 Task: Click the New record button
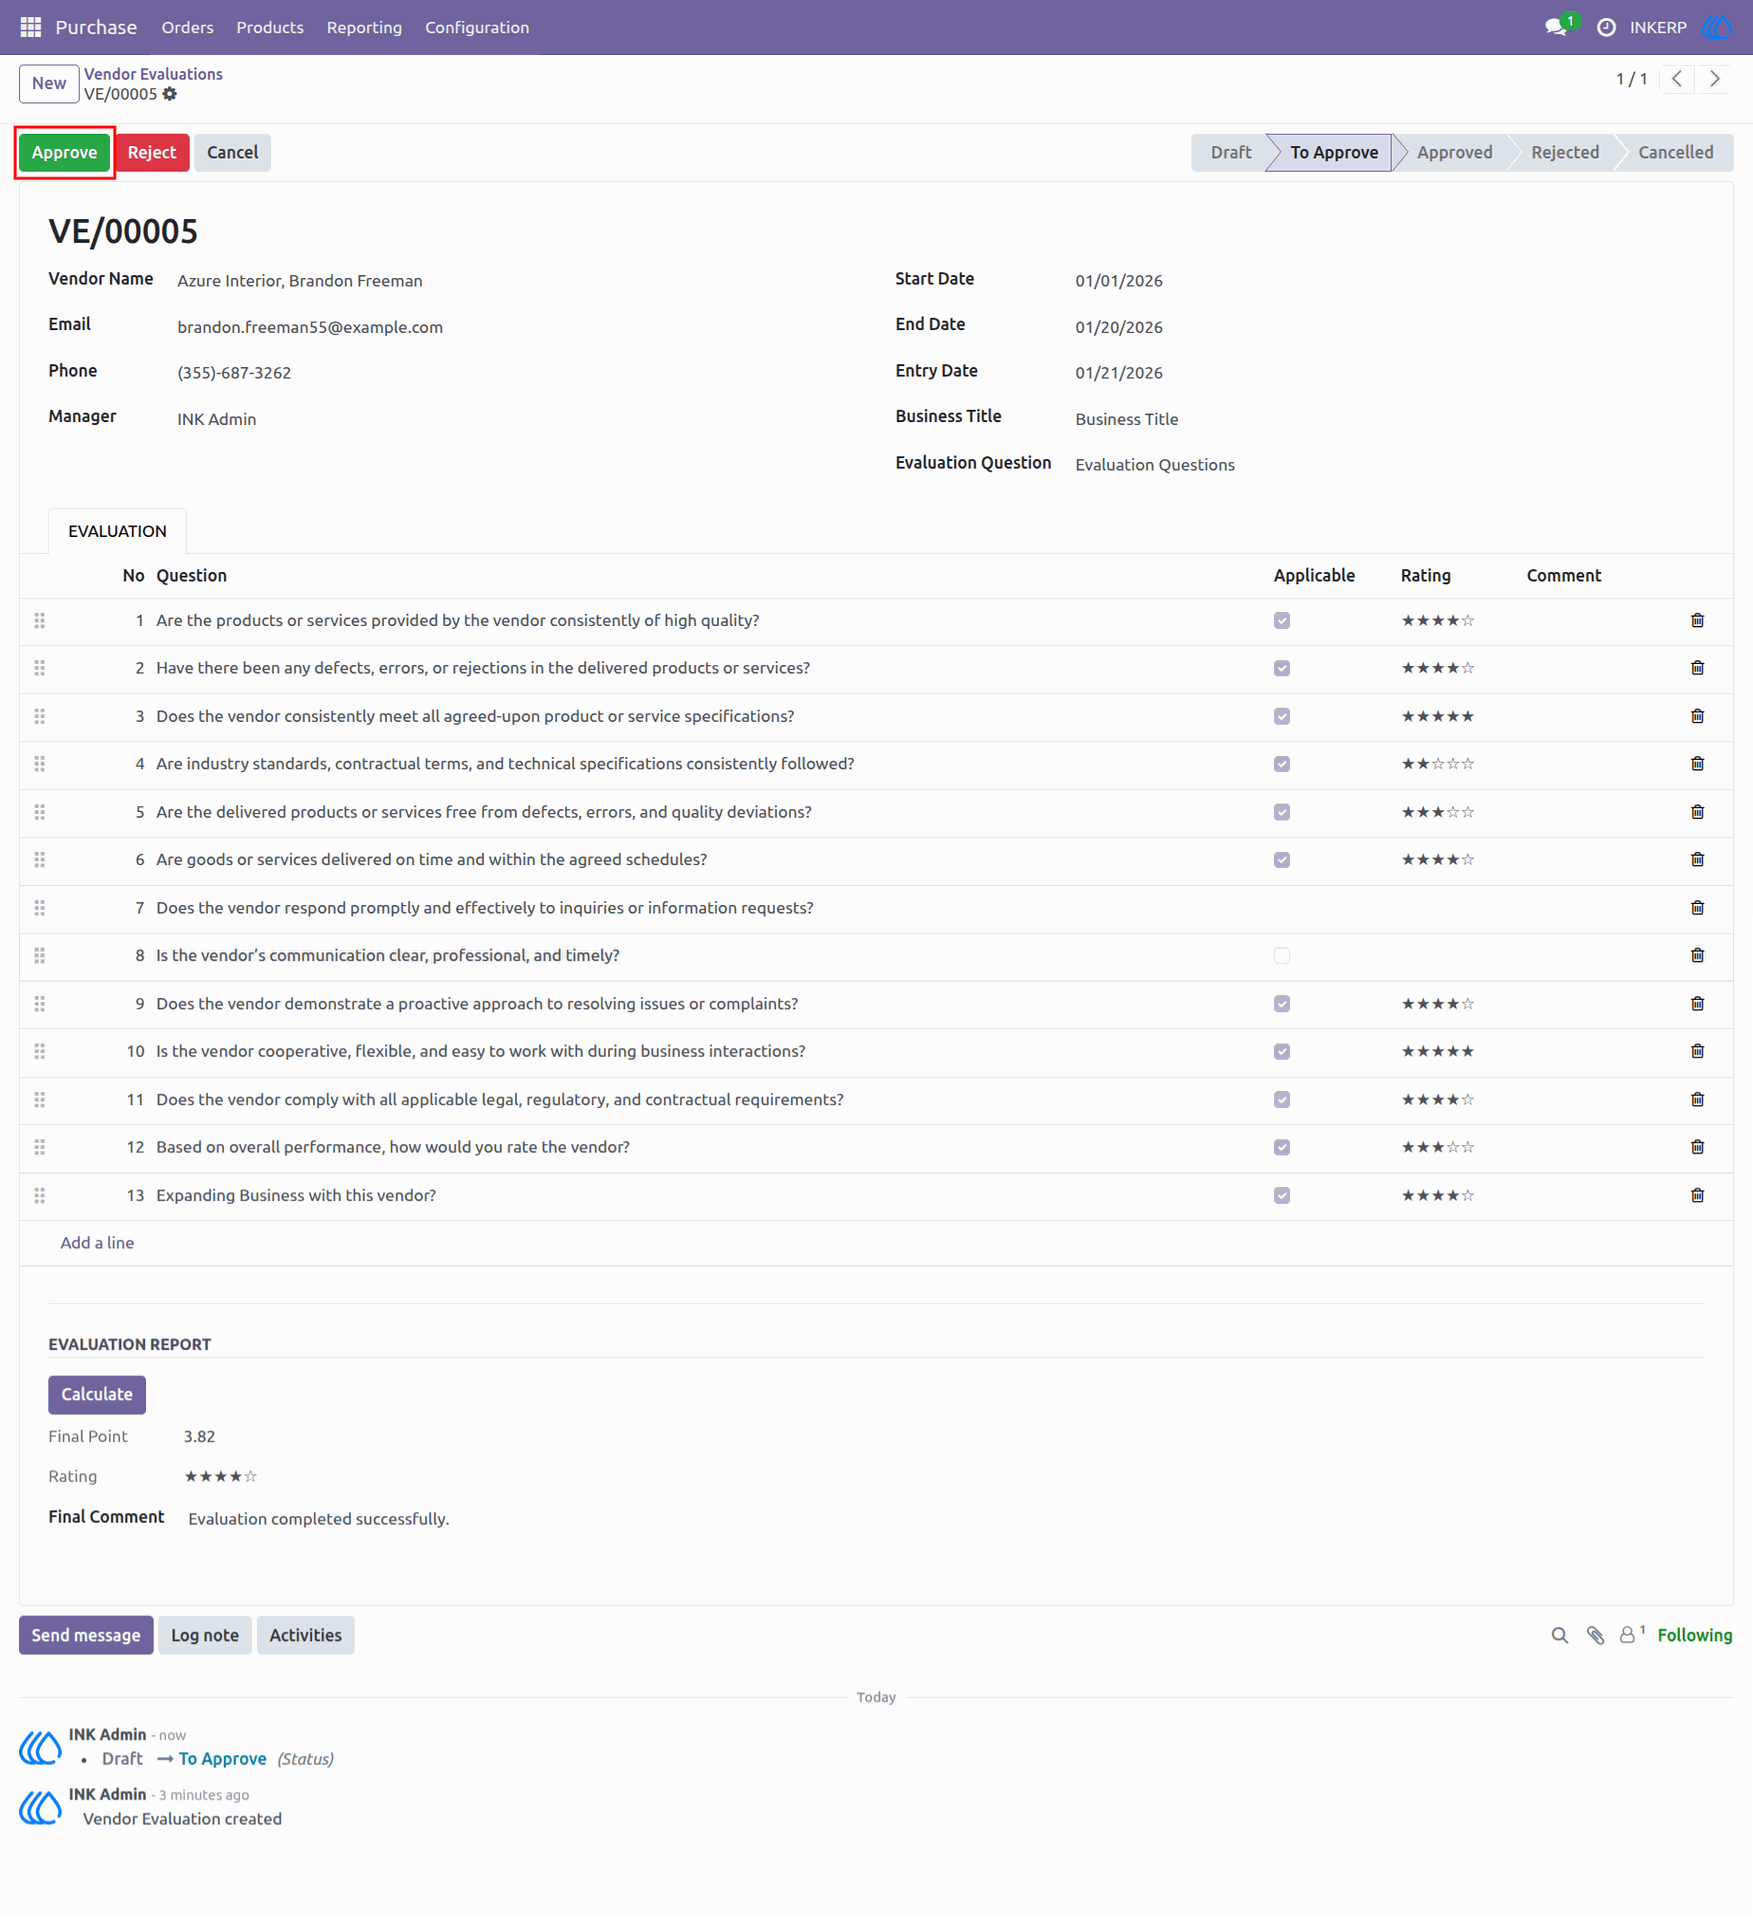click(x=49, y=84)
